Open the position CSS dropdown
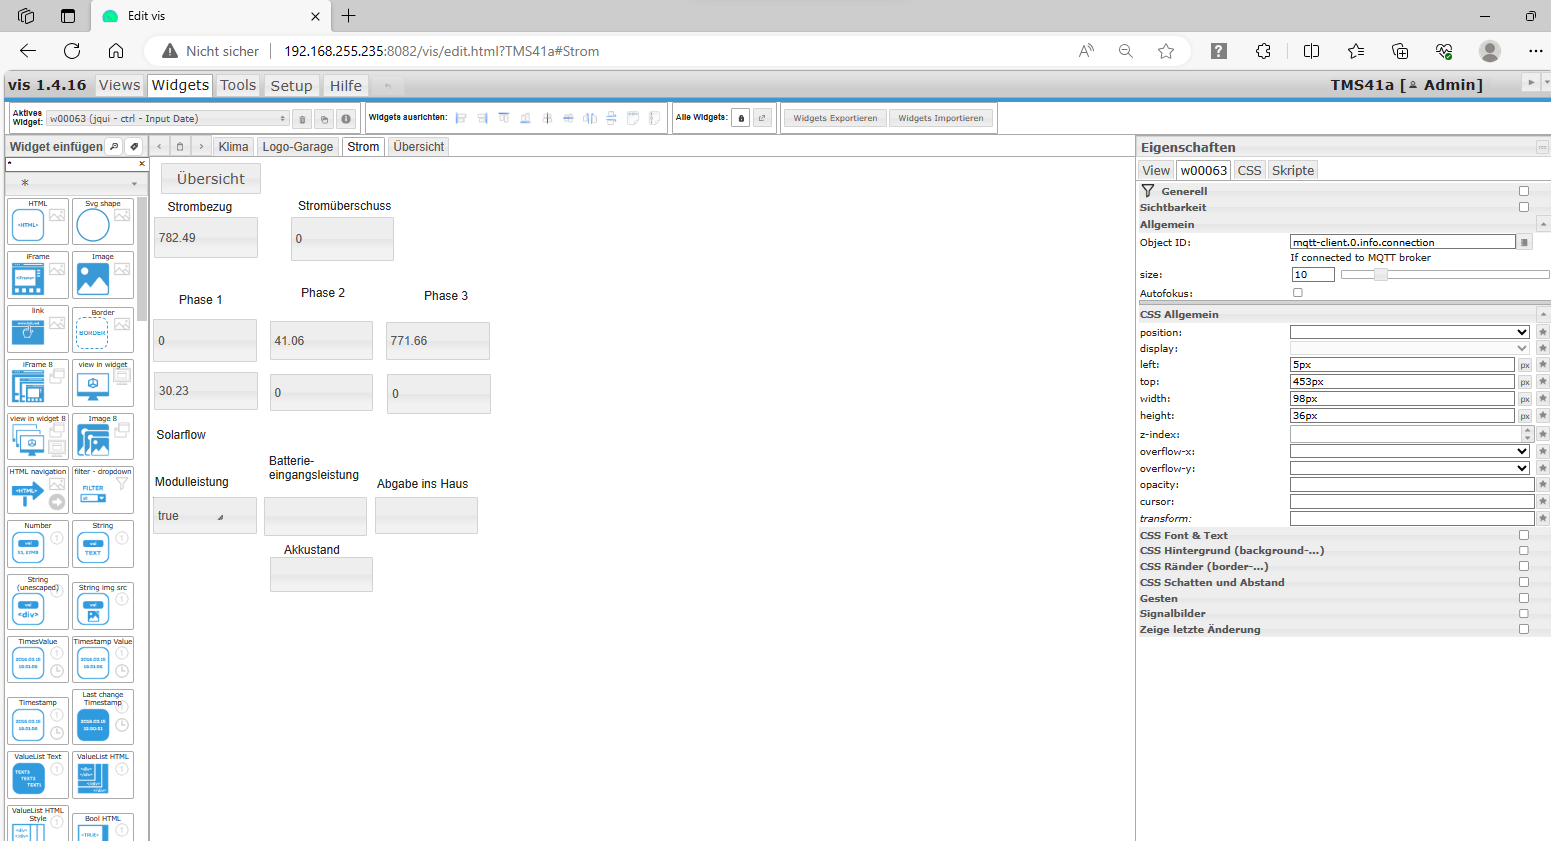 [x=1410, y=332]
